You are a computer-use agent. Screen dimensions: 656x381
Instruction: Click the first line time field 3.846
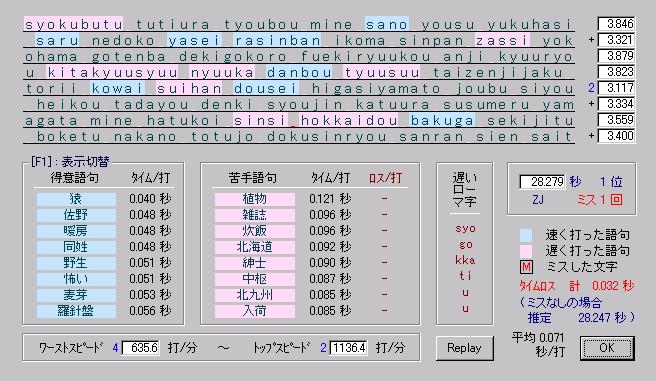point(616,24)
